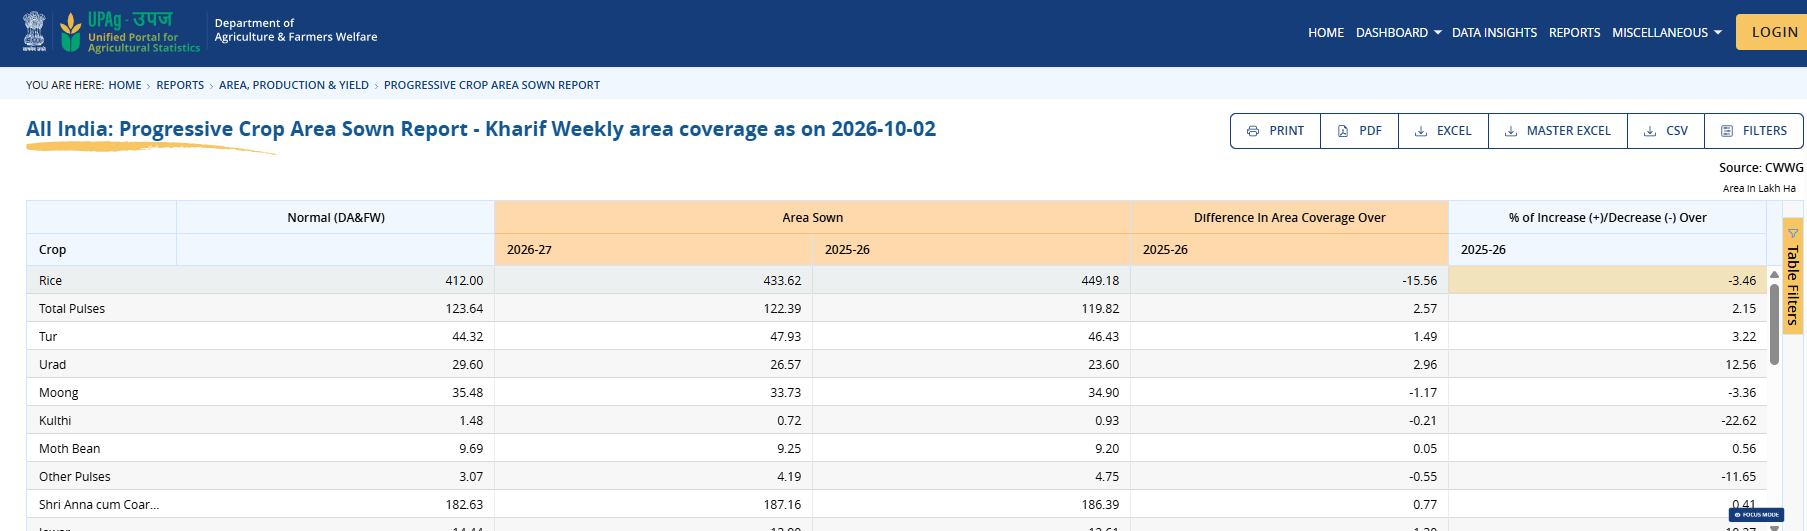Viewport: 1807px width, 531px height.
Task: Click Urad percentage value 12.56
Action: [x=1740, y=365]
